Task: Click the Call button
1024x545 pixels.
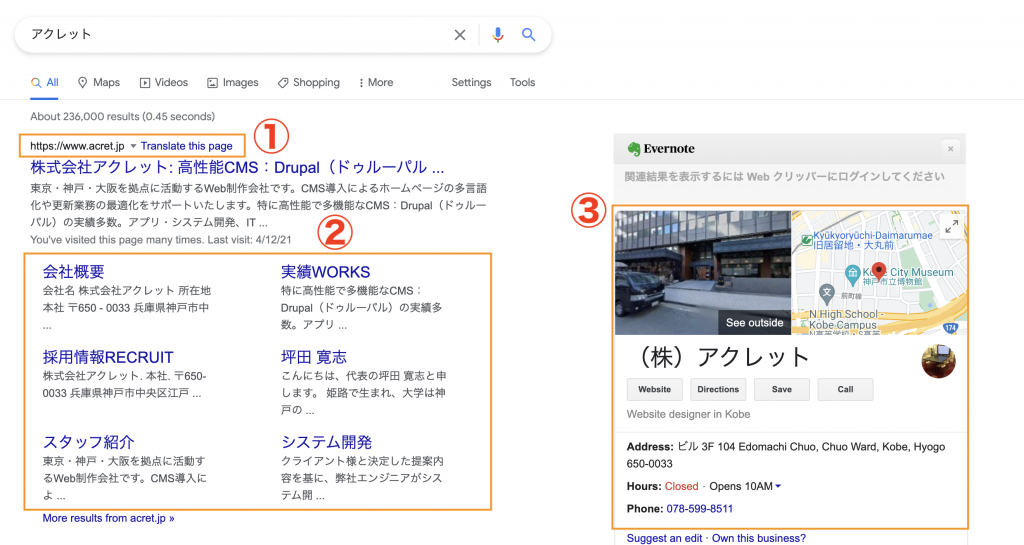Action: [845, 390]
